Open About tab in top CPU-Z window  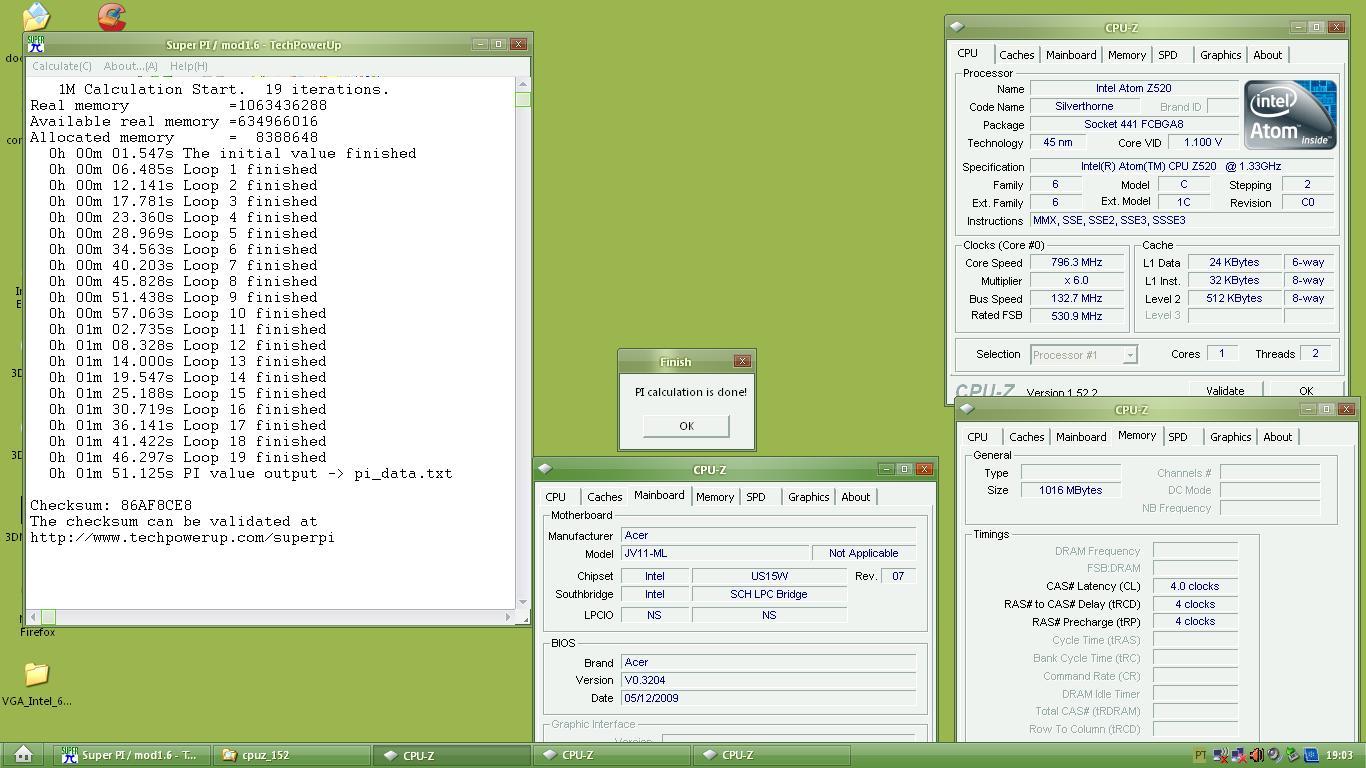1267,55
